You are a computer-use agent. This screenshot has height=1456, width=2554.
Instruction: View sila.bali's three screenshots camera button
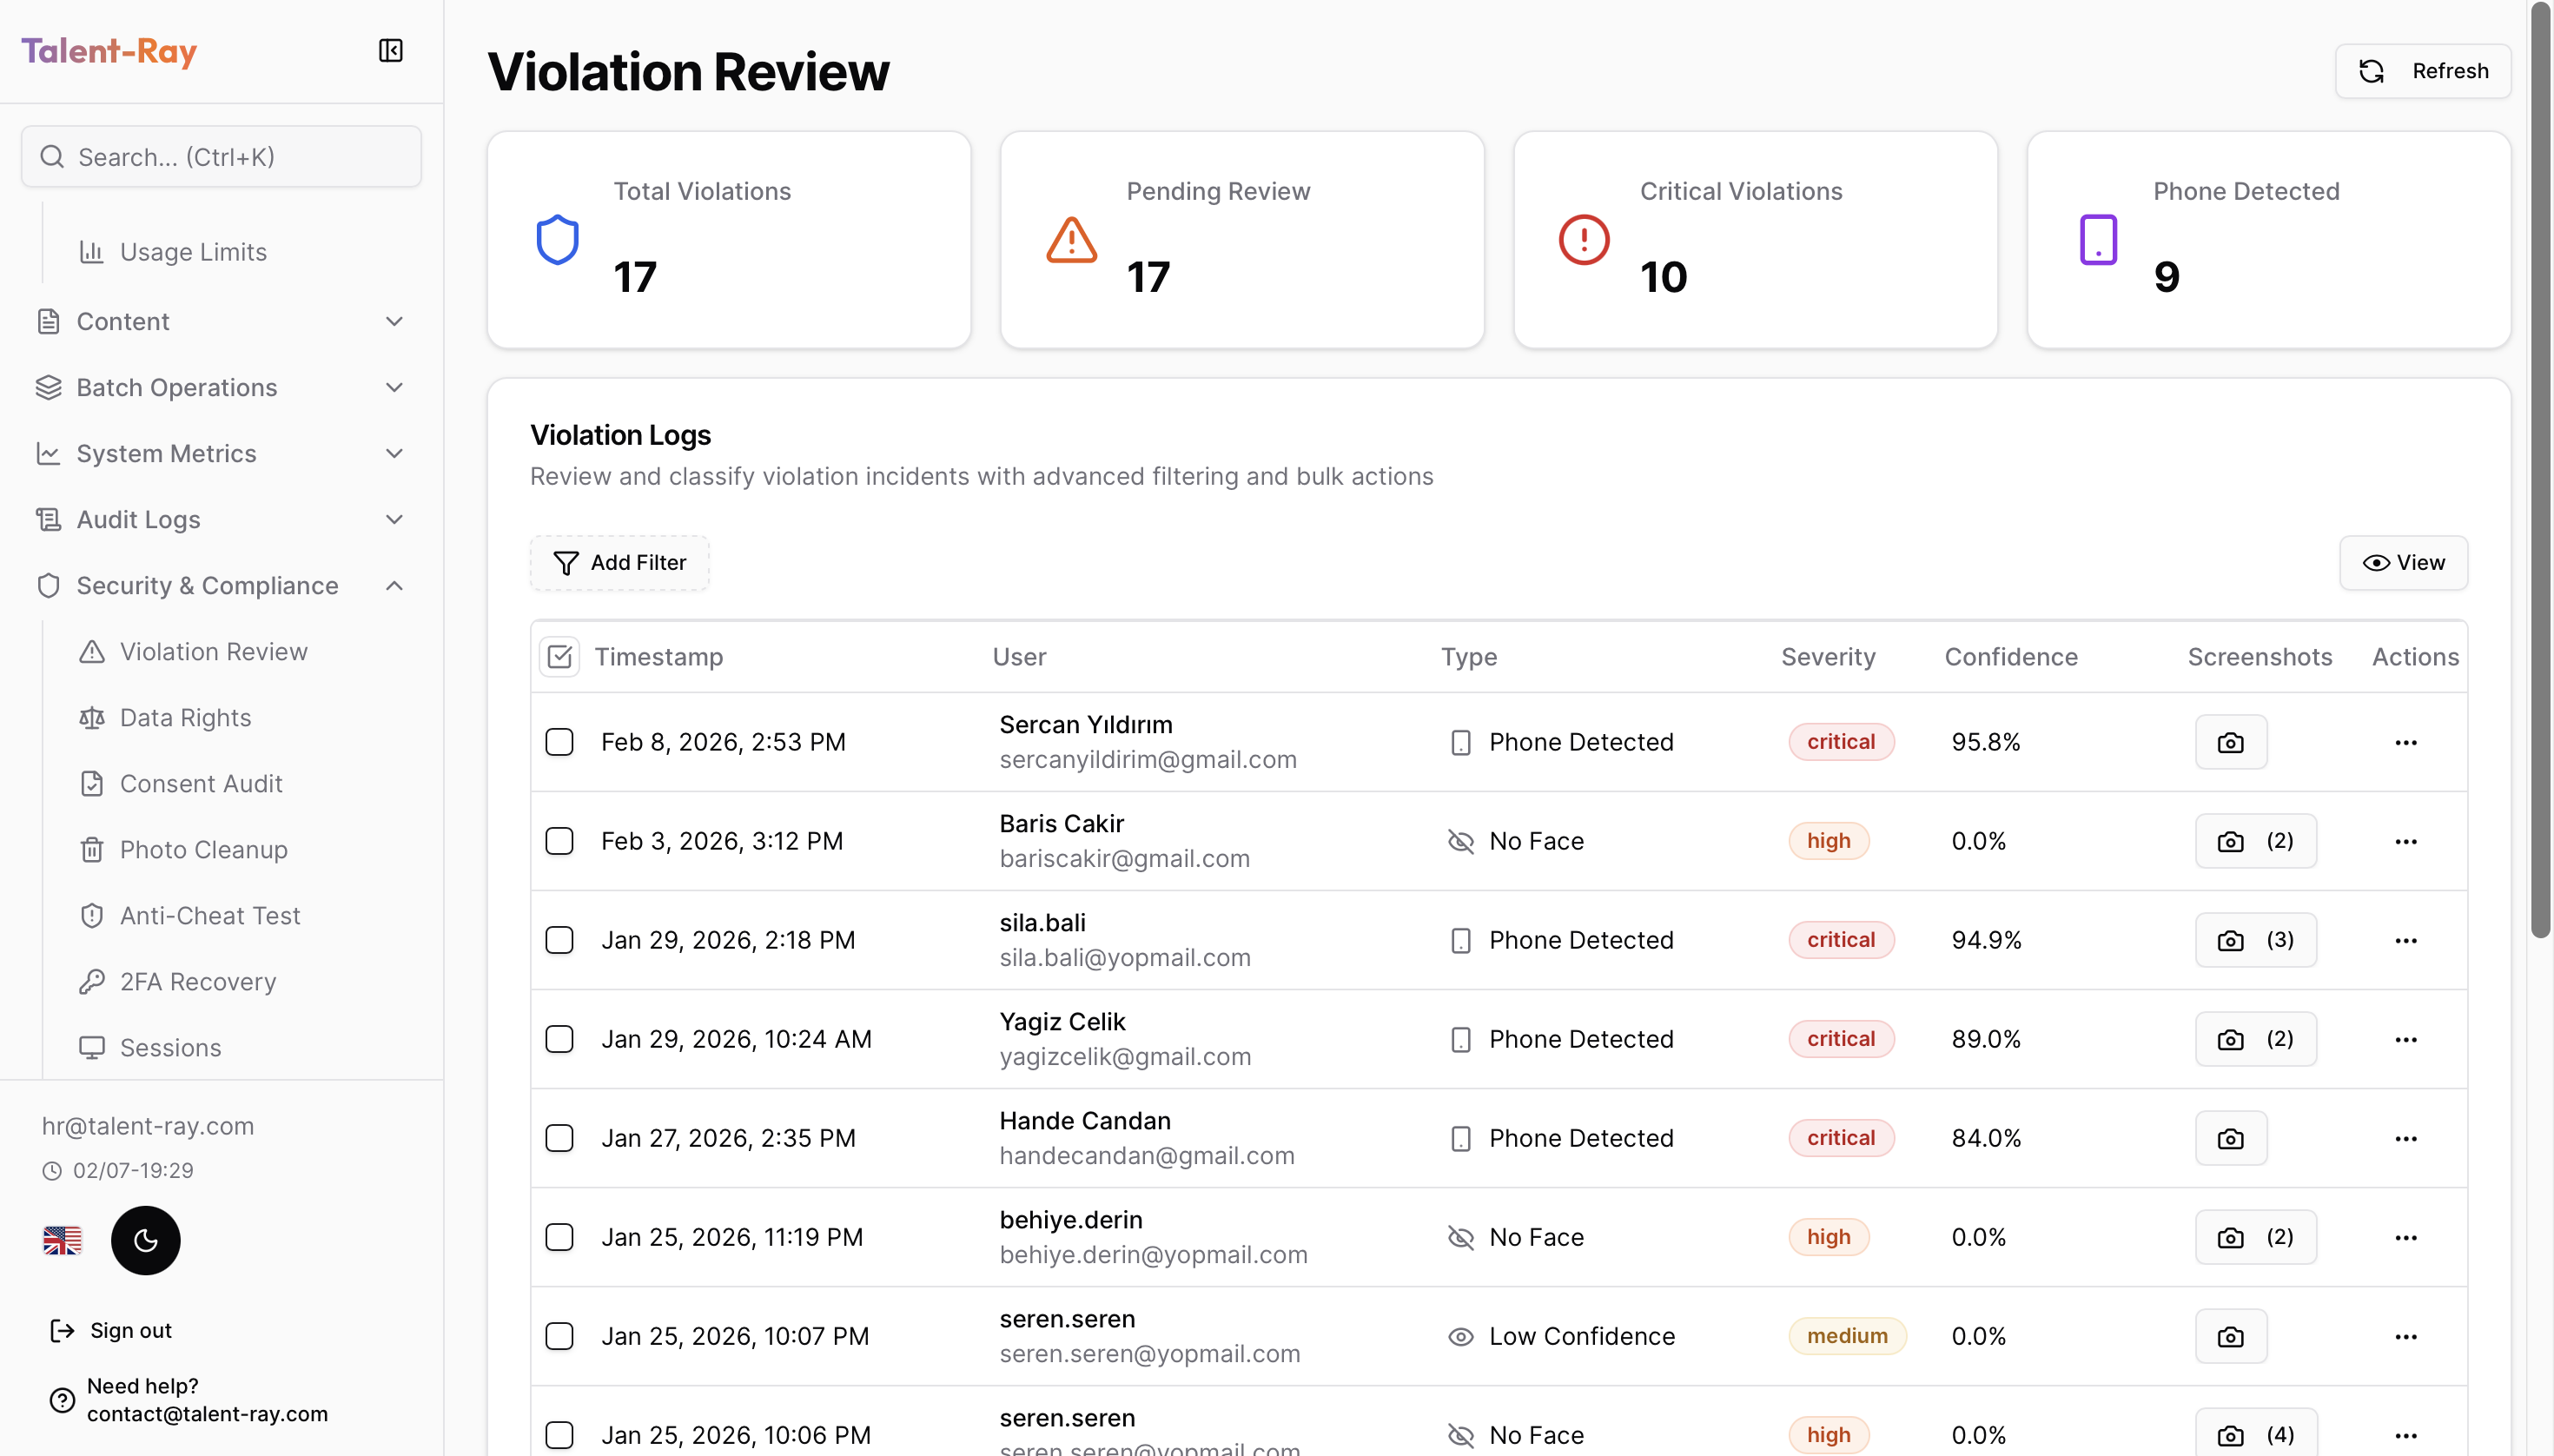[x=2255, y=940]
